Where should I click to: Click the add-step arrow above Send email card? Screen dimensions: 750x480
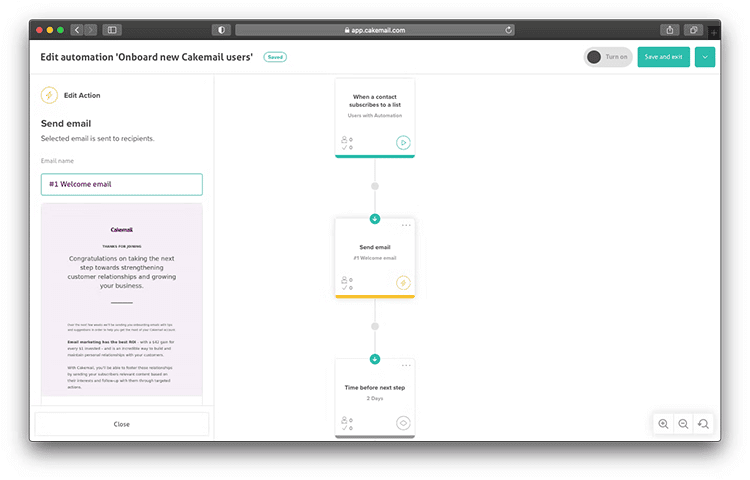point(375,219)
